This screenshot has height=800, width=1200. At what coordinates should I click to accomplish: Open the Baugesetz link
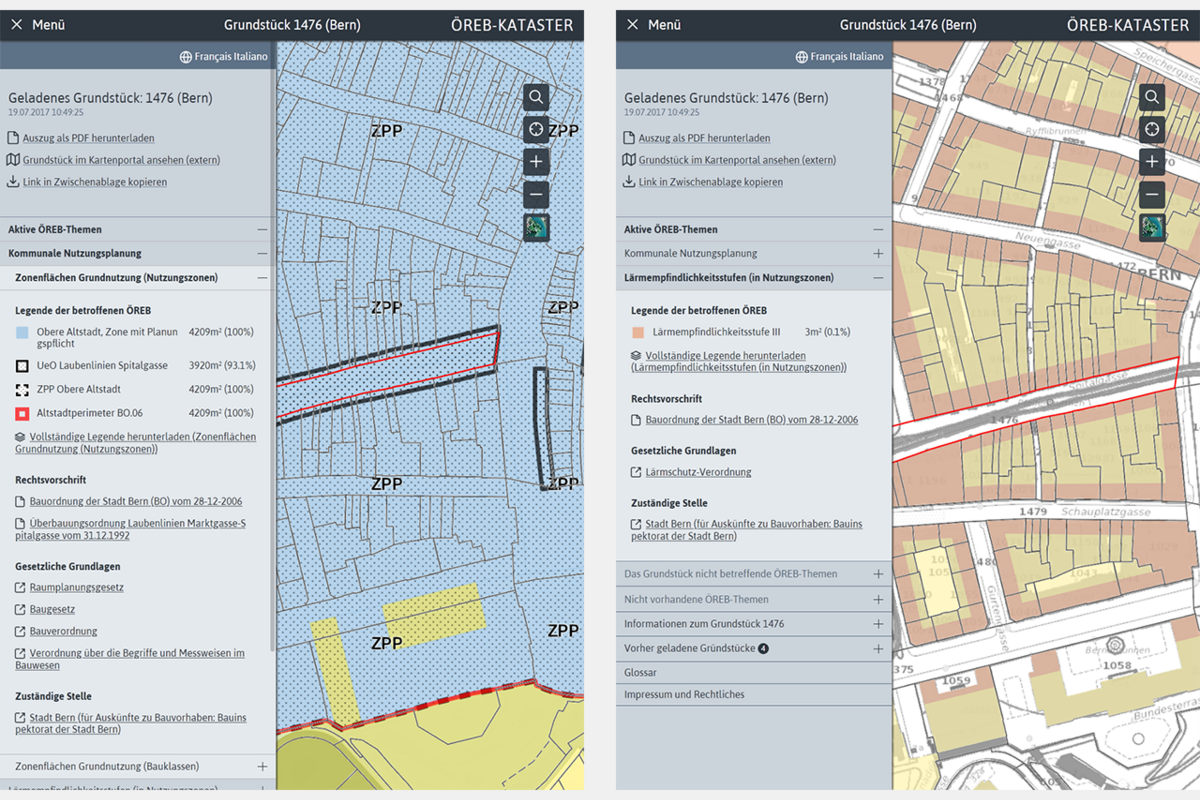pyautogui.click(x=52, y=609)
